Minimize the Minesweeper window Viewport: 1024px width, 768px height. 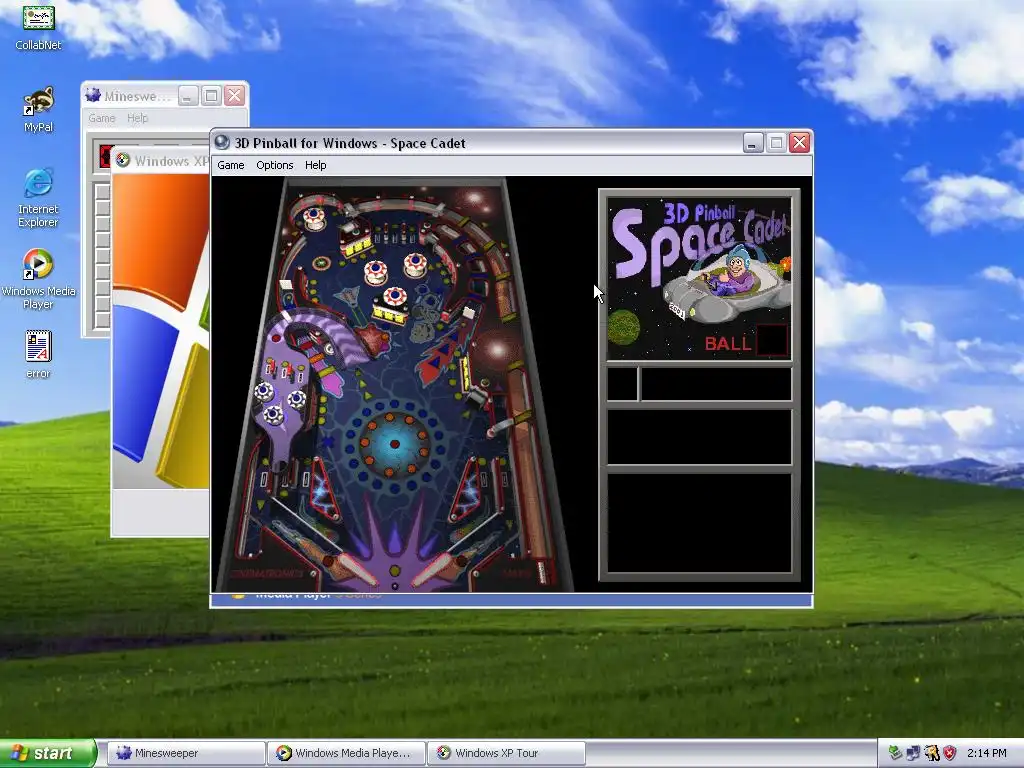point(187,96)
